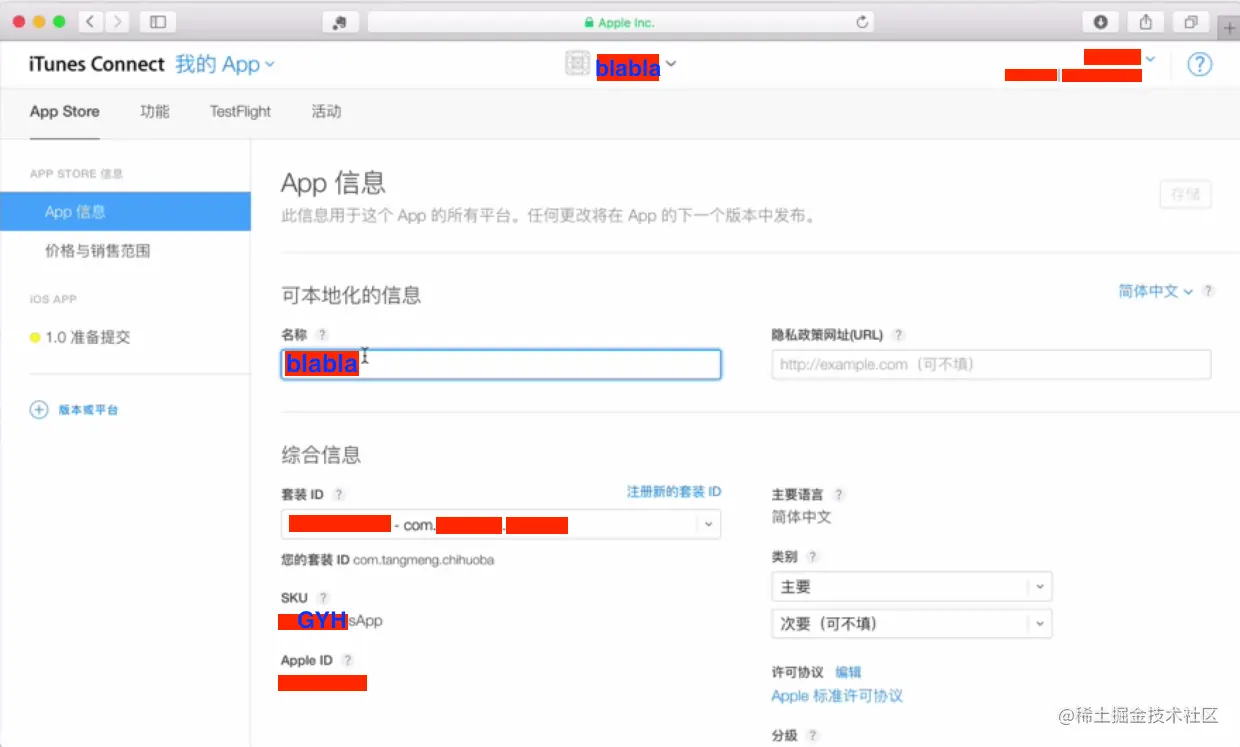Open the 我的 App dropdown menu

[225, 65]
